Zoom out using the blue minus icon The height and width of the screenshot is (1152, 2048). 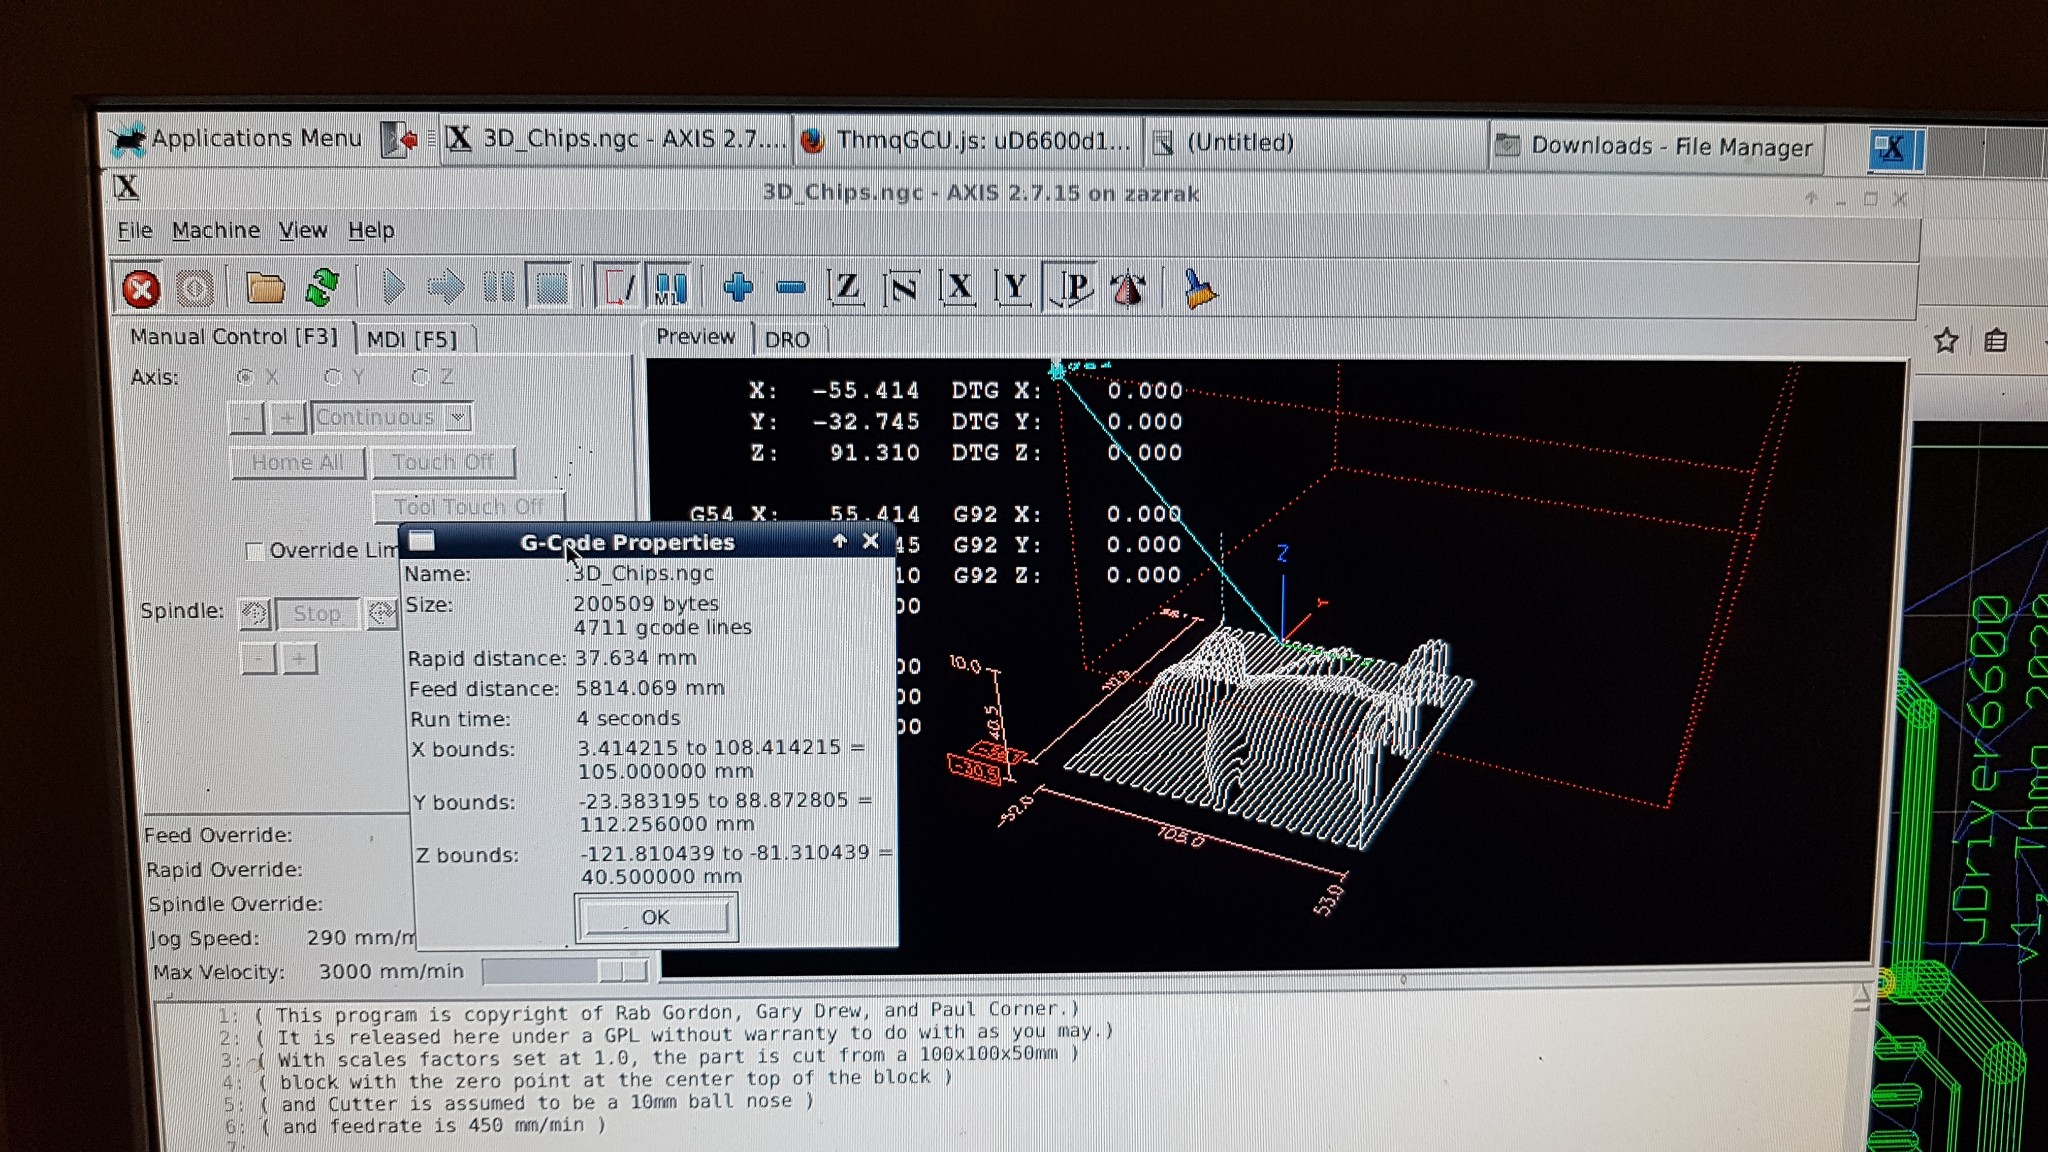click(x=790, y=288)
